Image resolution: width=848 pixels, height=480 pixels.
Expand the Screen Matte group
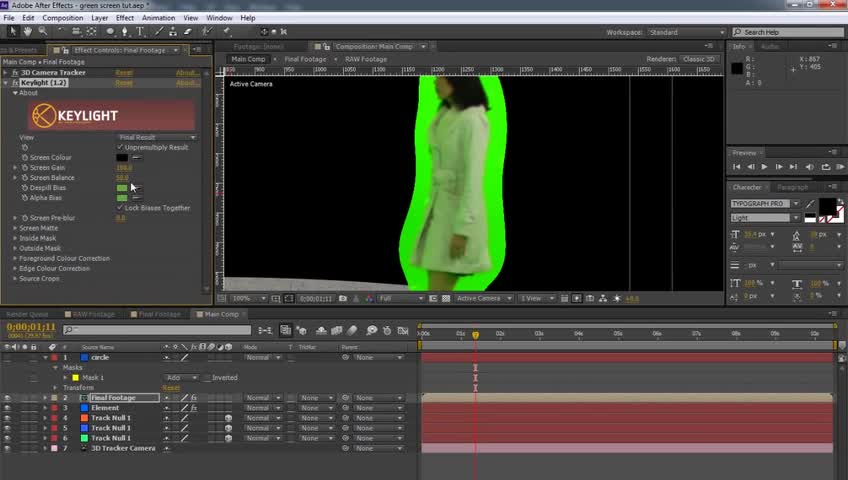[15, 228]
